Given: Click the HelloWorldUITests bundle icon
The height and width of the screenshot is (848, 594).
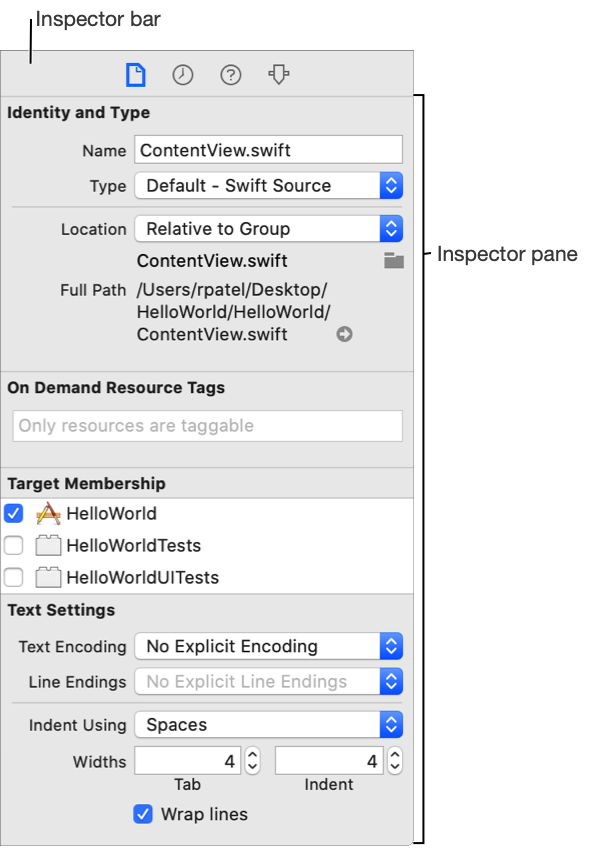Looking at the screenshot, I should (x=48, y=577).
